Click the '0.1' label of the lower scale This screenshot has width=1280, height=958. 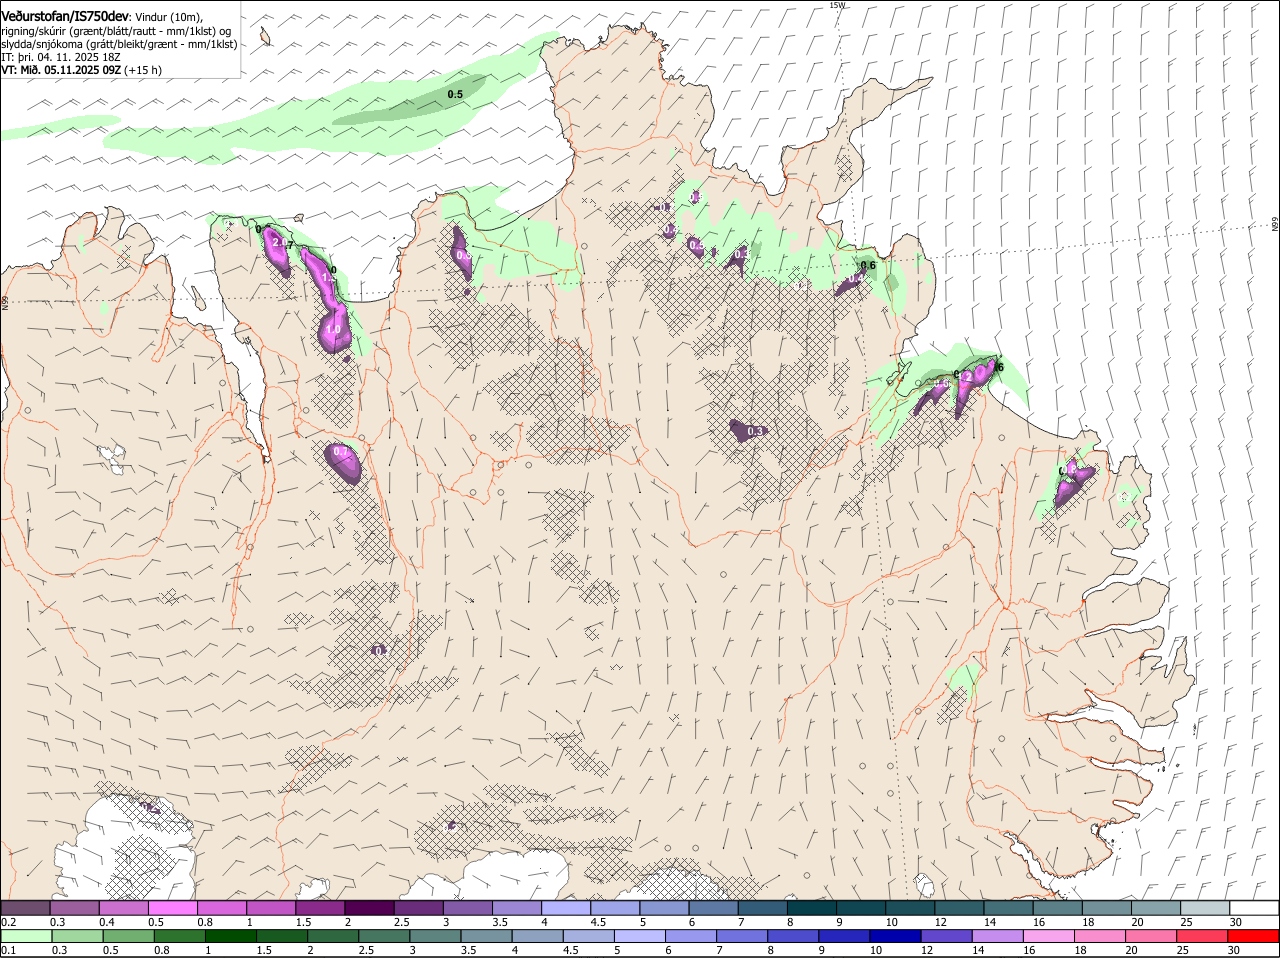[8, 950]
